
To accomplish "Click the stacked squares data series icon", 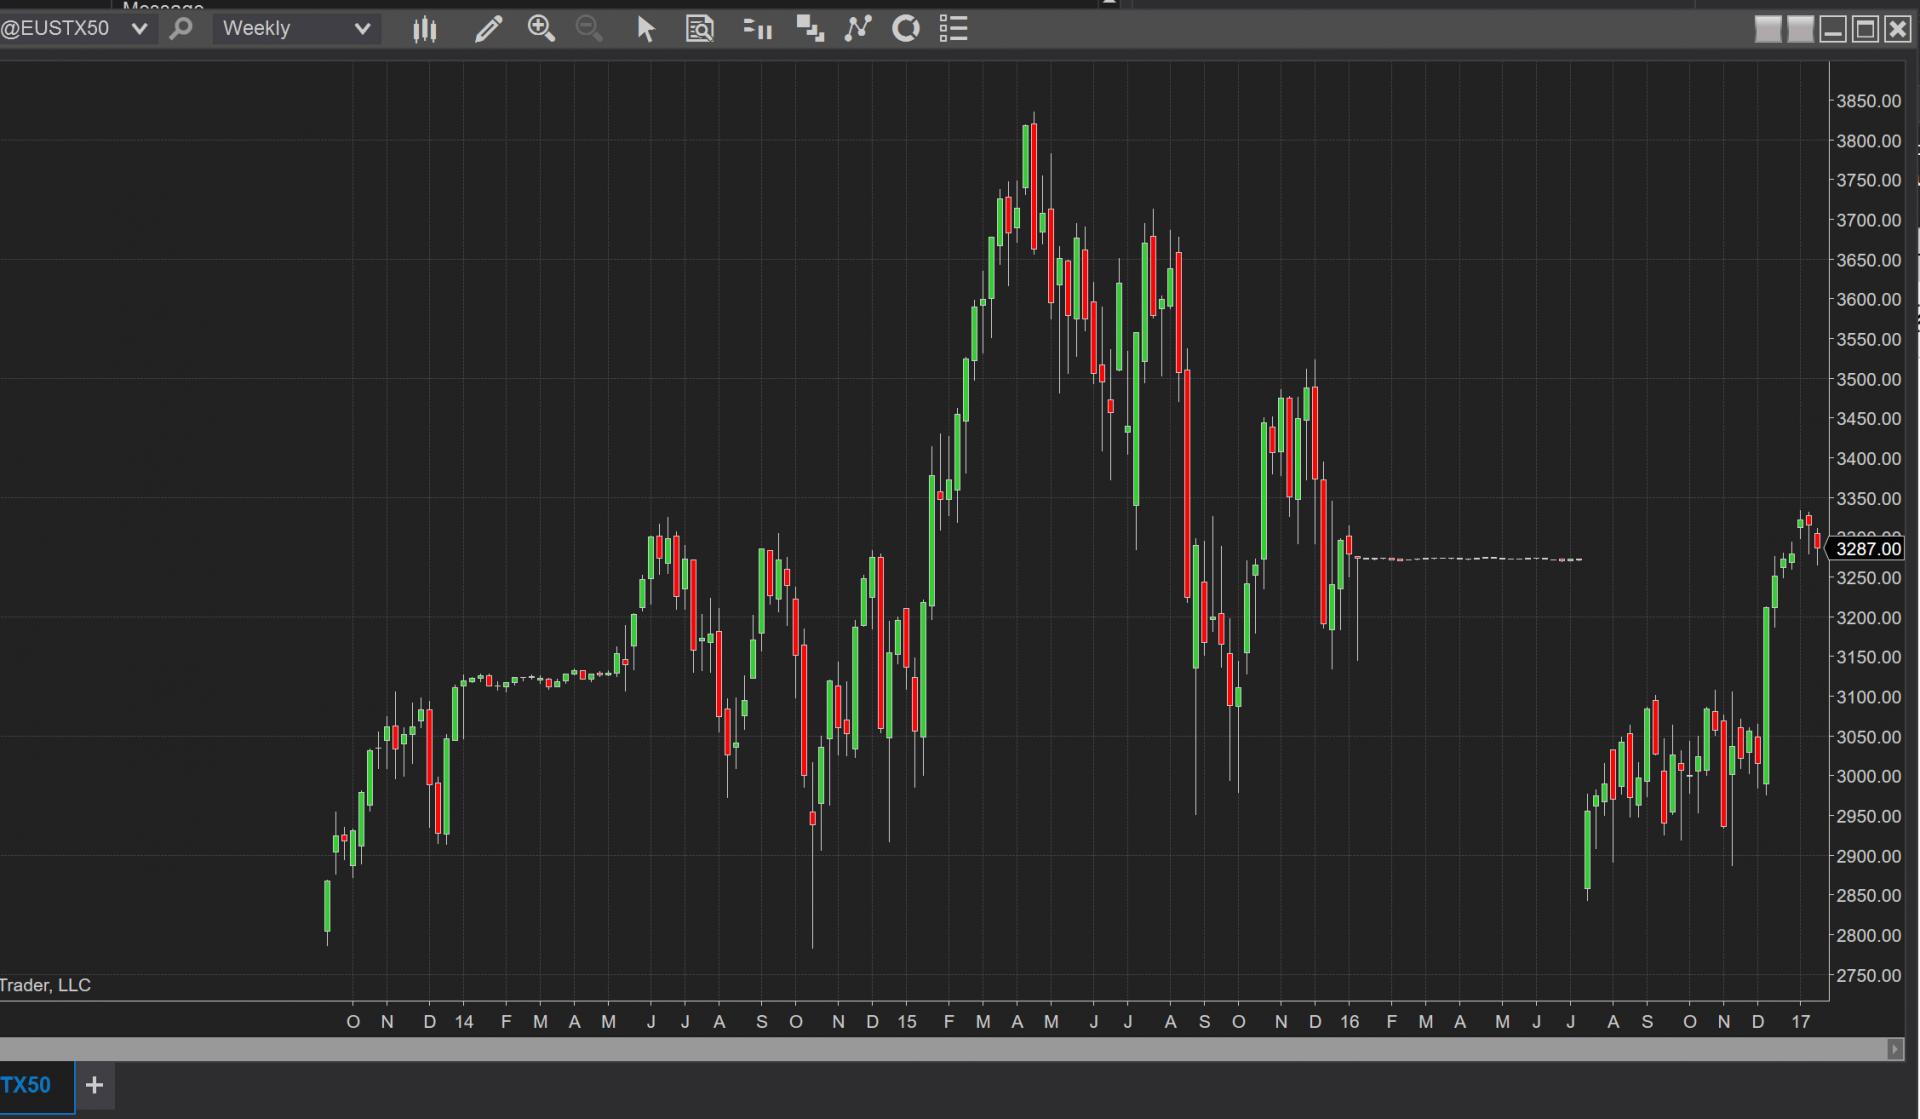I will pyautogui.click(x=809, y=29).
